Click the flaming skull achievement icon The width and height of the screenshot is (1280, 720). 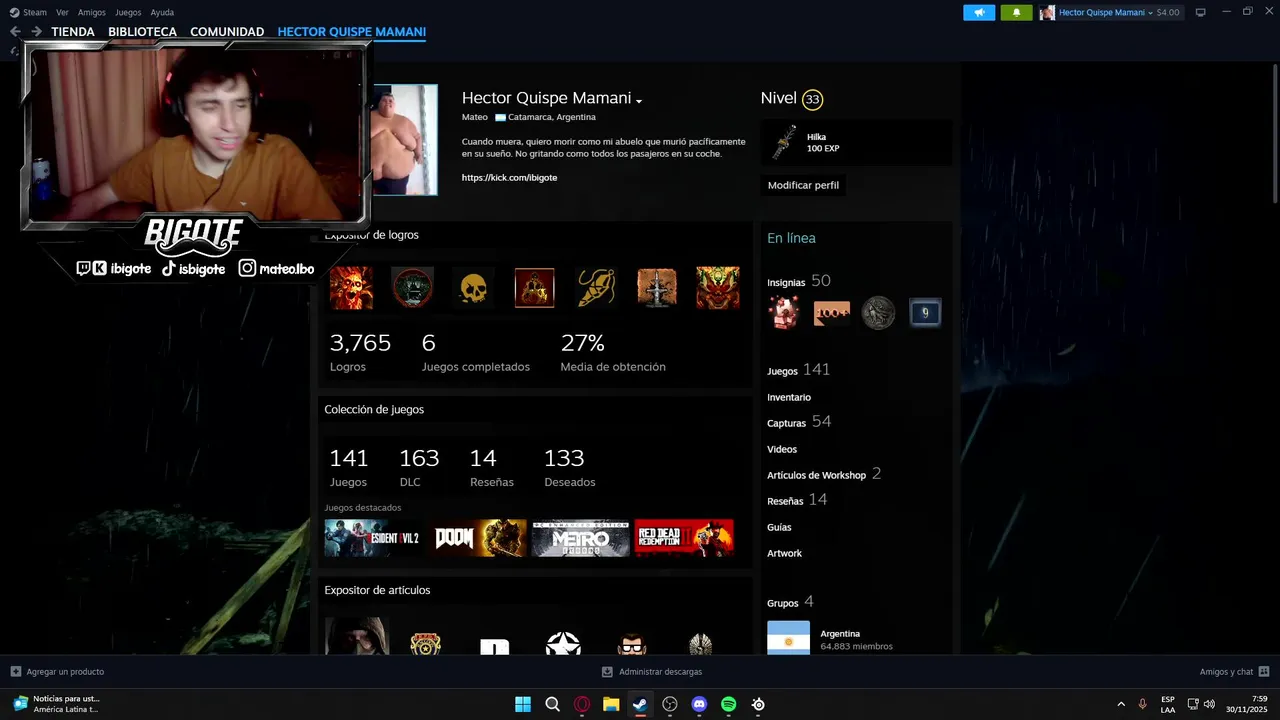click(351, 288)
